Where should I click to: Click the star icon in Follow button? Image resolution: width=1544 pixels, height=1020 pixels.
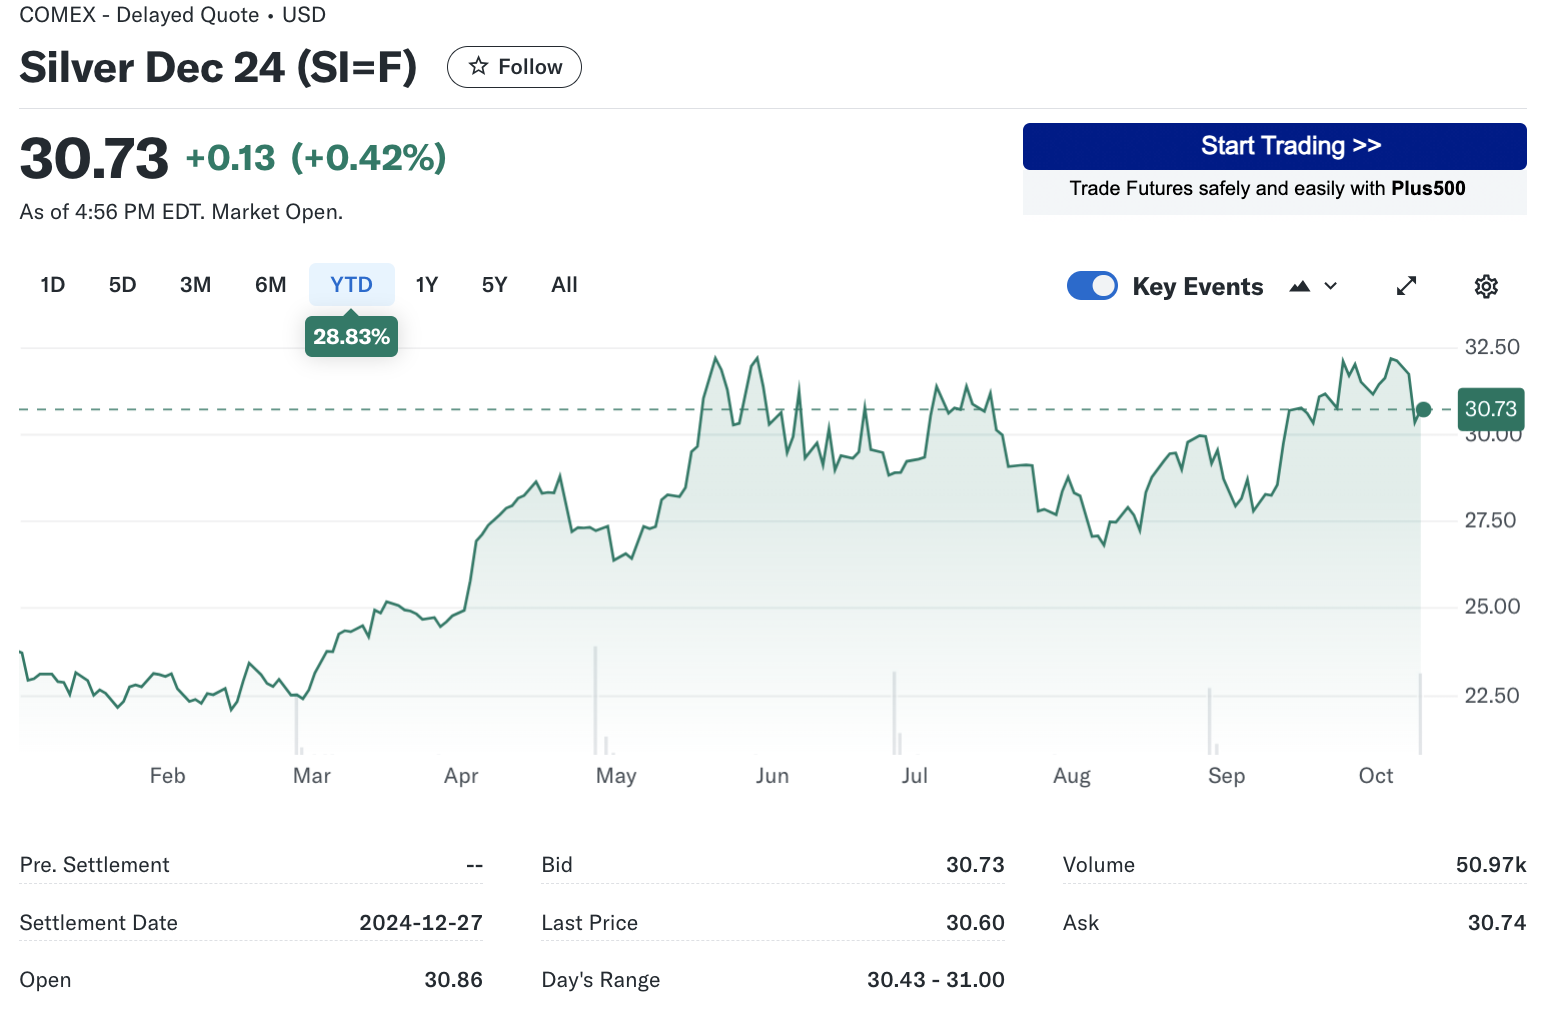tap(479, 66)
